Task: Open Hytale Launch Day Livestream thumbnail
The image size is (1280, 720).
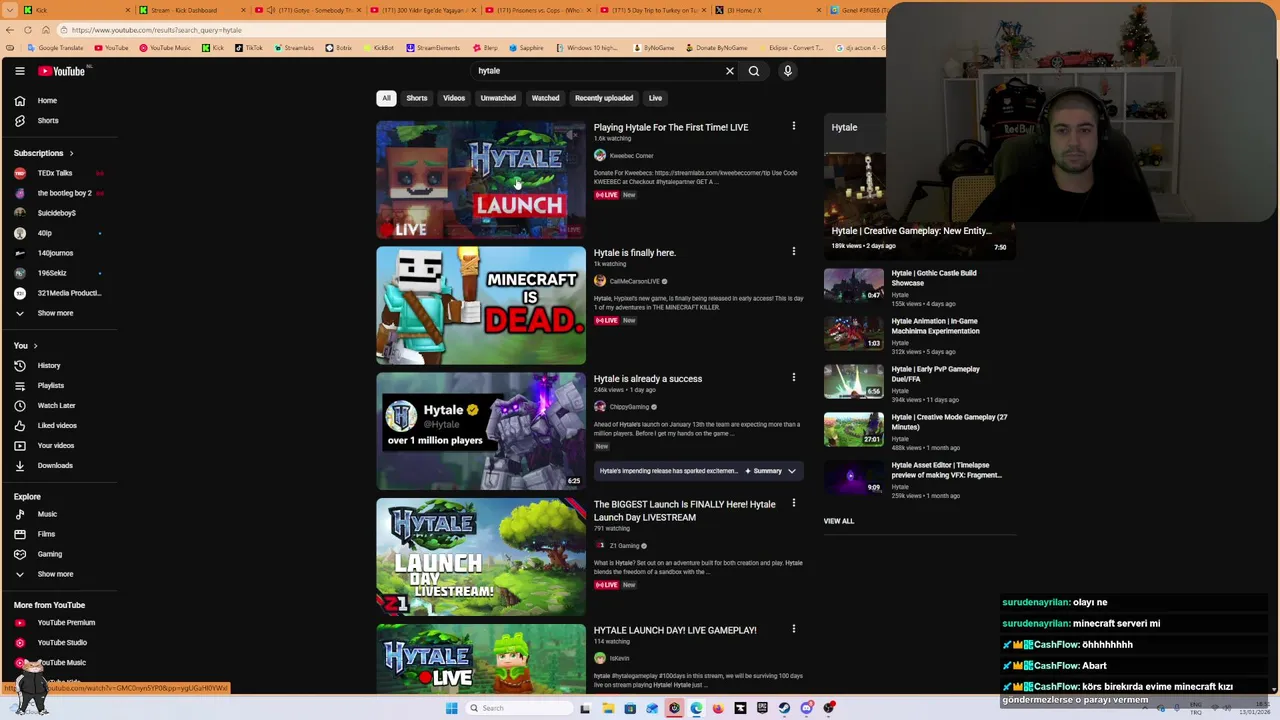Action: coord(481,557)
